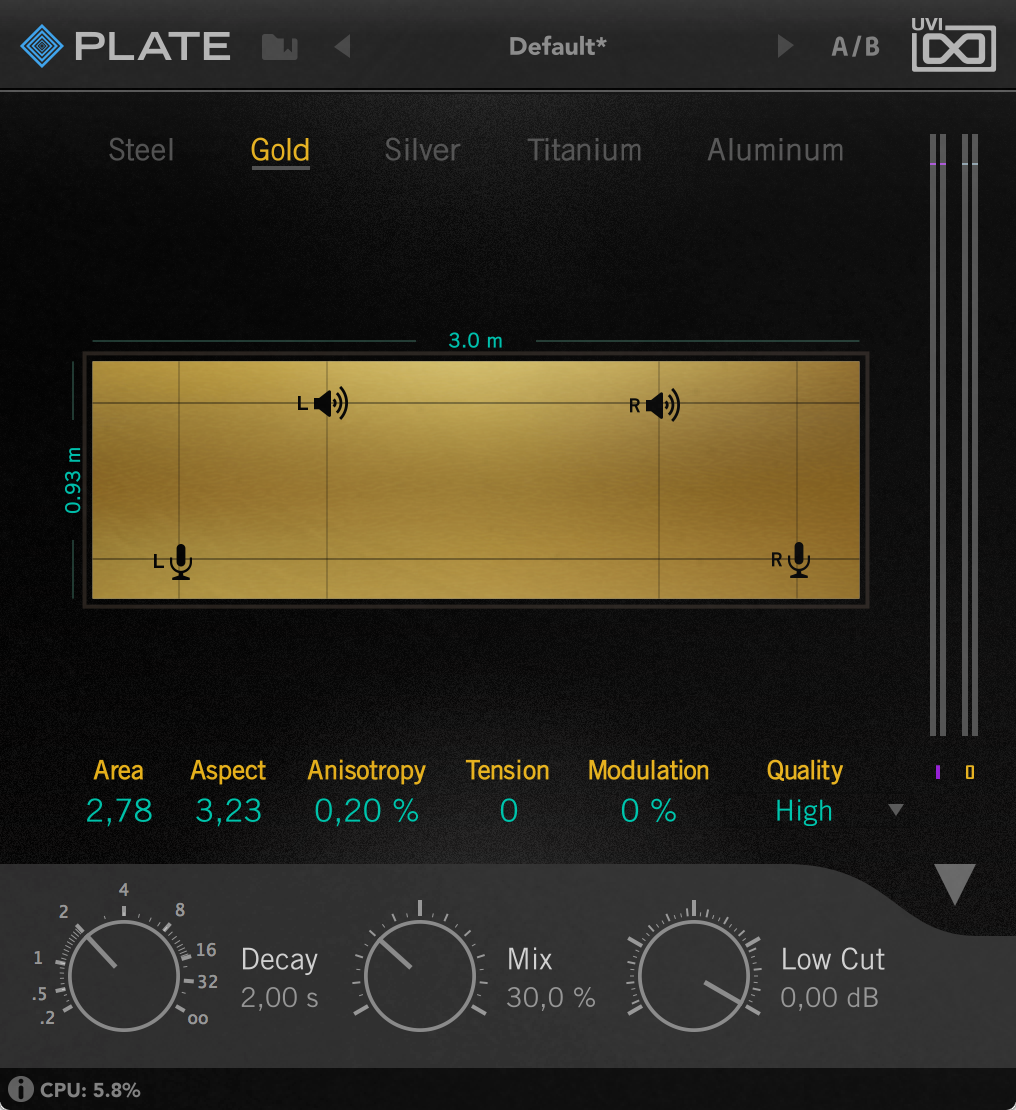Open the preset browser folder icon
Screen dimensions: 1016x1110
click(280, 45)
